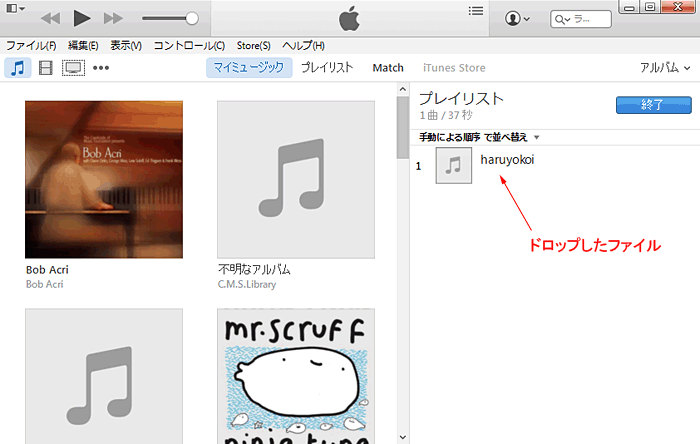Select the プレイリスト tab
The image size is (700, 444).
327,67
